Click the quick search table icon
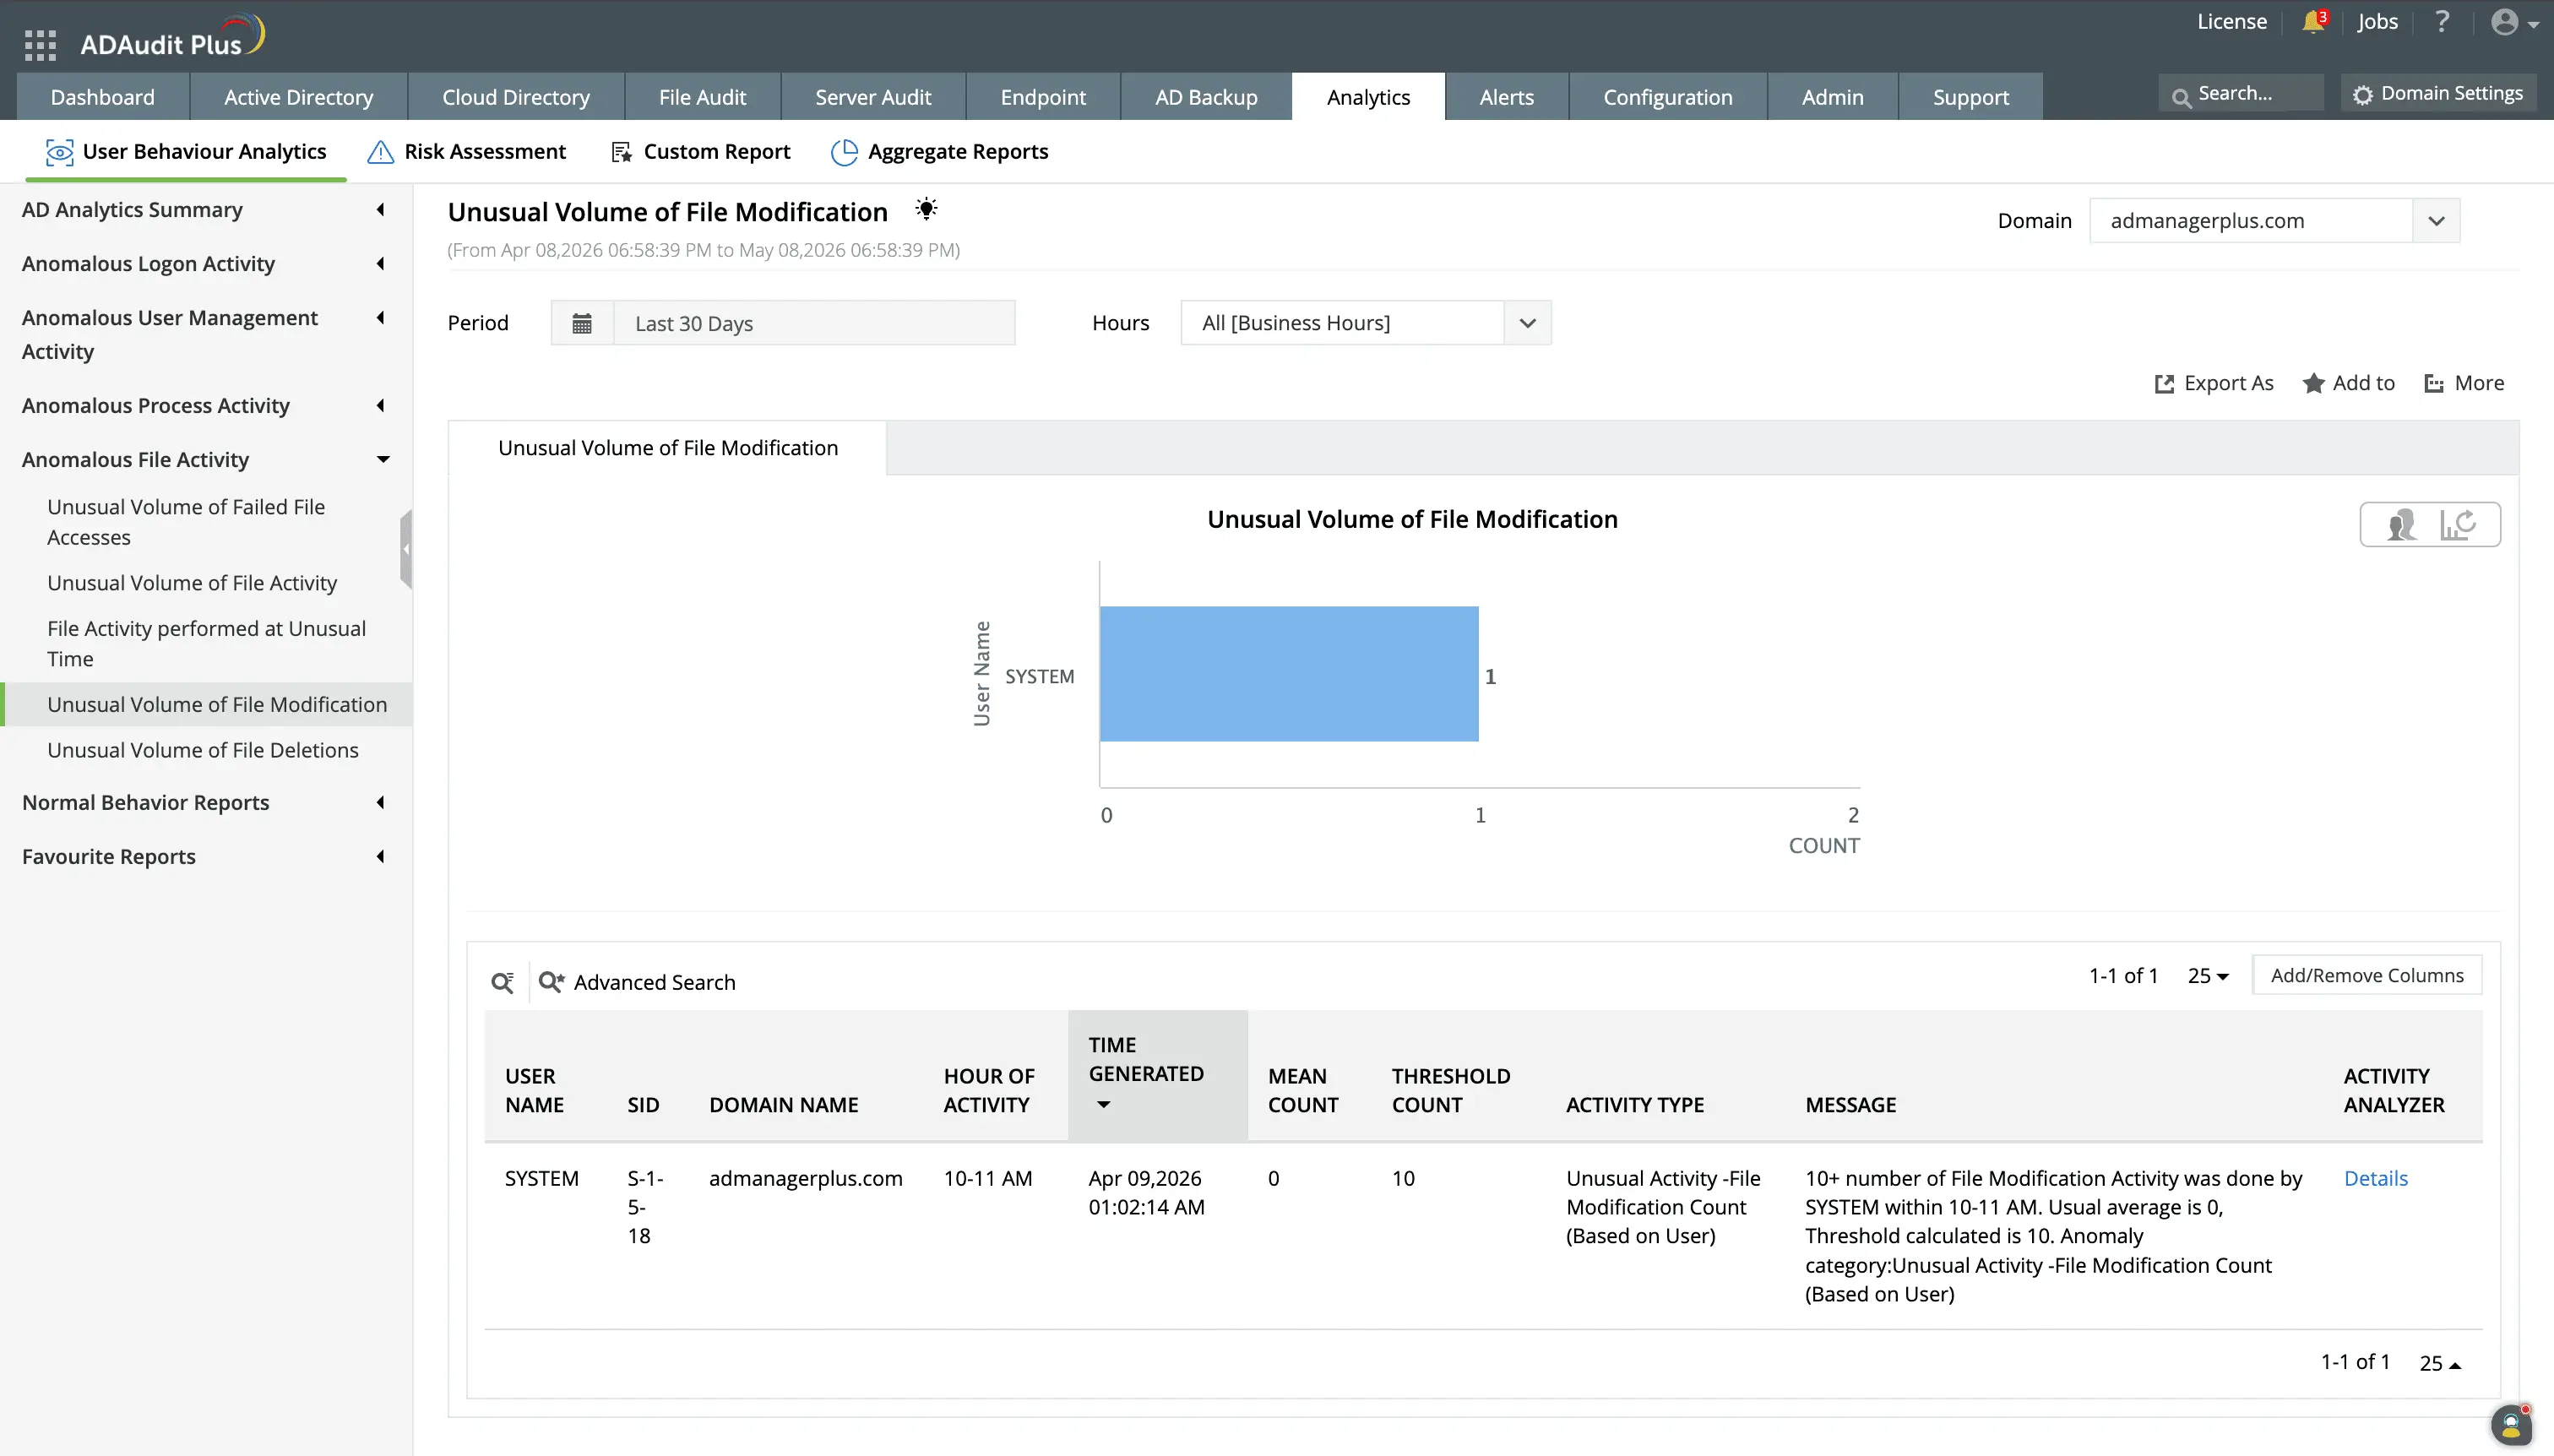Viewport: 2554px width, 1456px height. click(503, 983)
